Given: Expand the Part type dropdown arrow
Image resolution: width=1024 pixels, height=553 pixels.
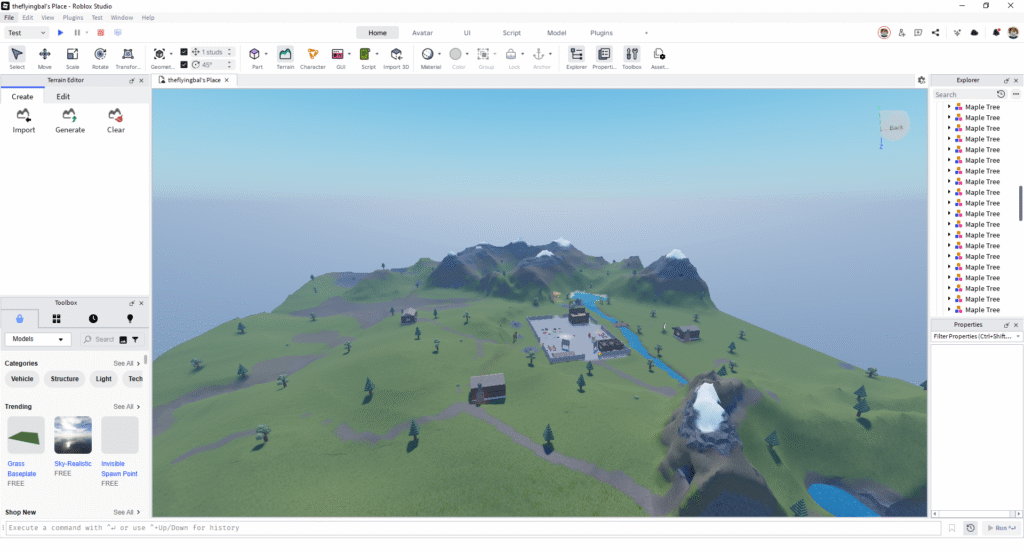Looking at the screenshot, I should coord(266,54).
